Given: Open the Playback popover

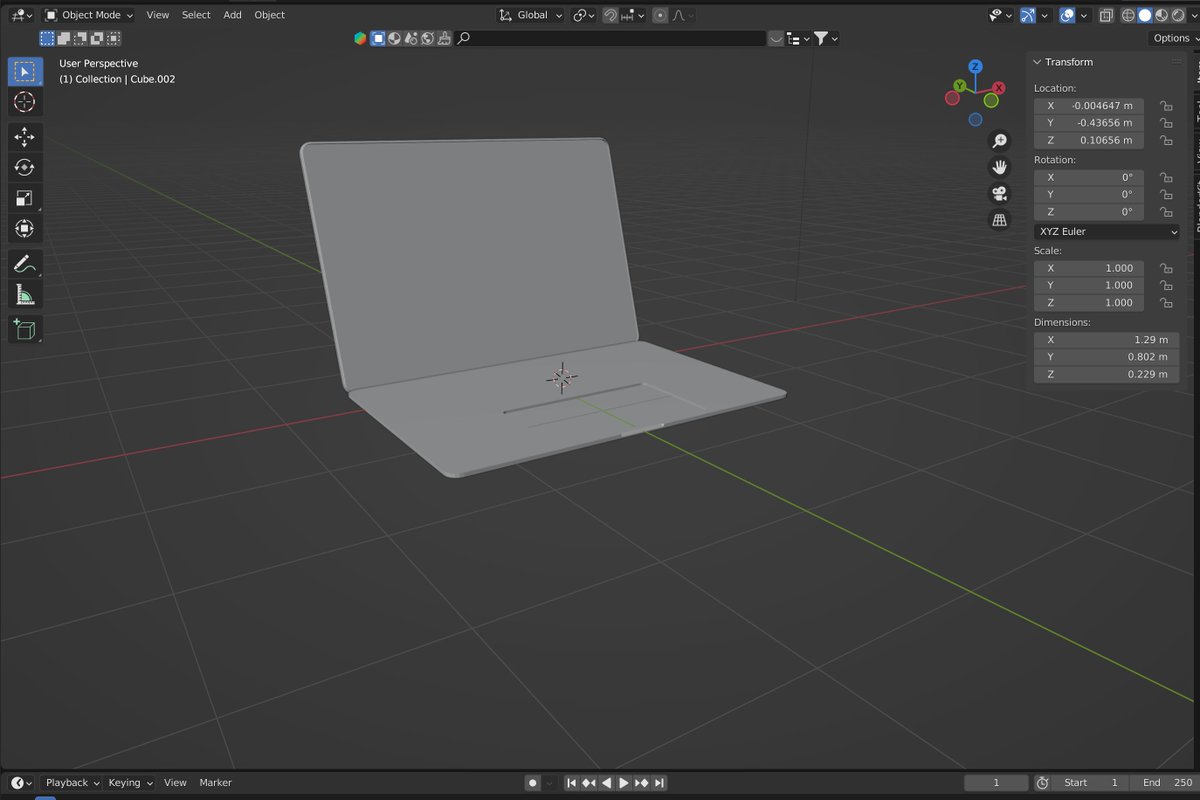Looking at the screenshot, I should (71, 783).
